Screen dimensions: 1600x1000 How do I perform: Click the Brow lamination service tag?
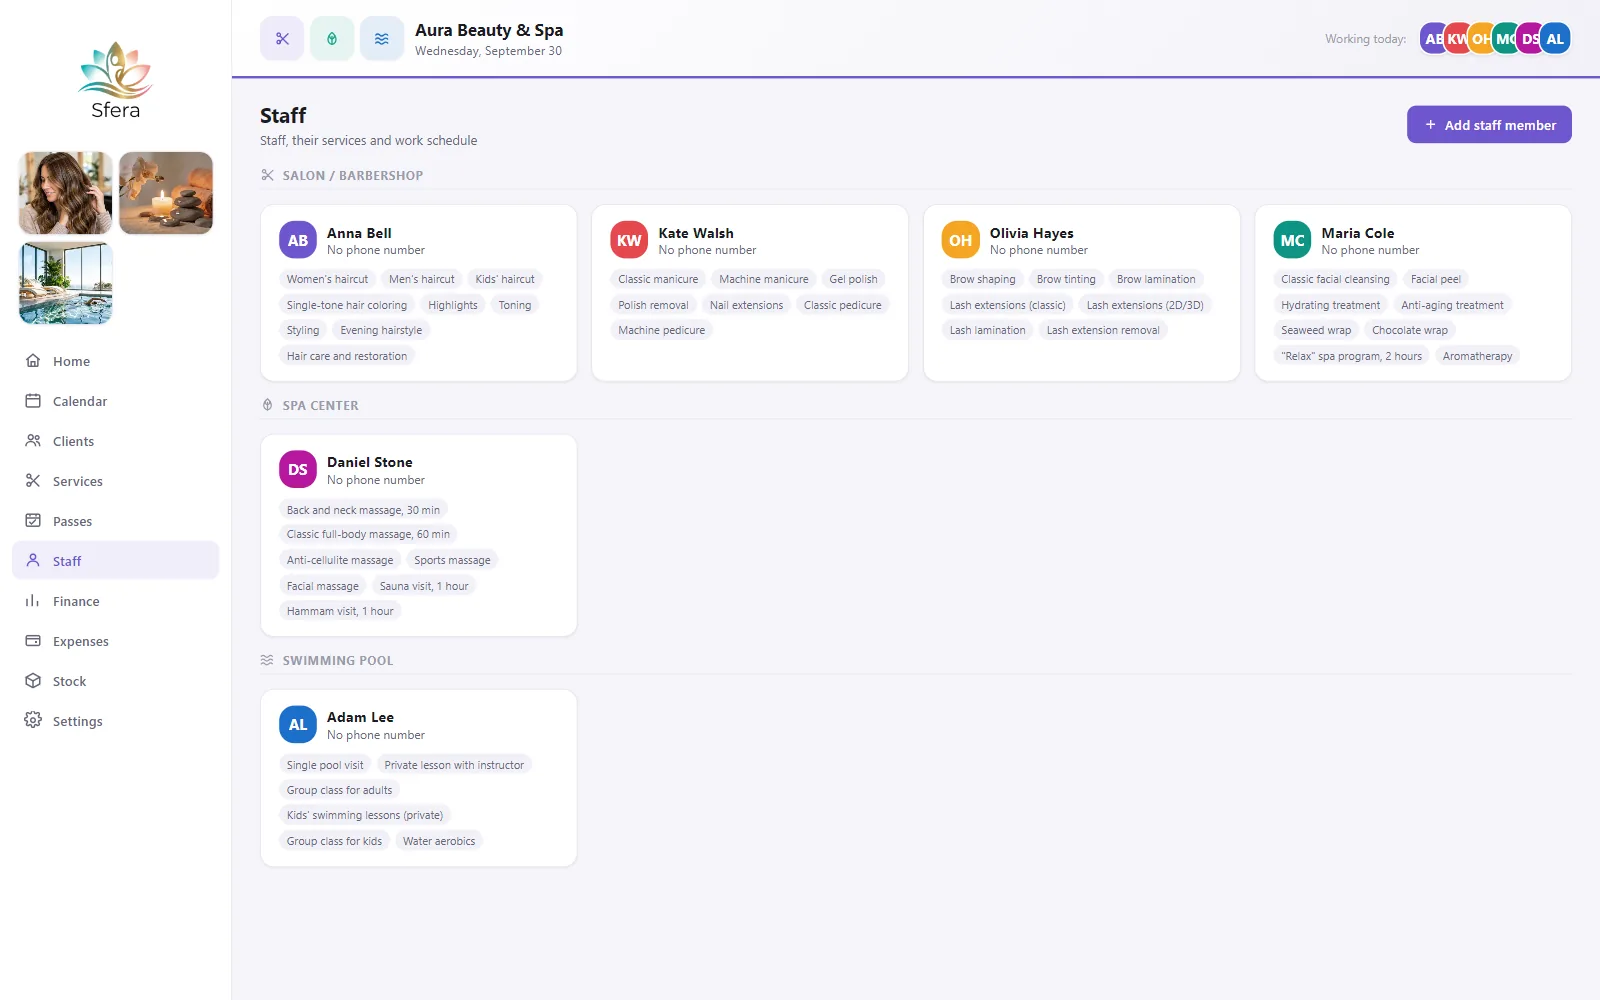(1156, 279)
